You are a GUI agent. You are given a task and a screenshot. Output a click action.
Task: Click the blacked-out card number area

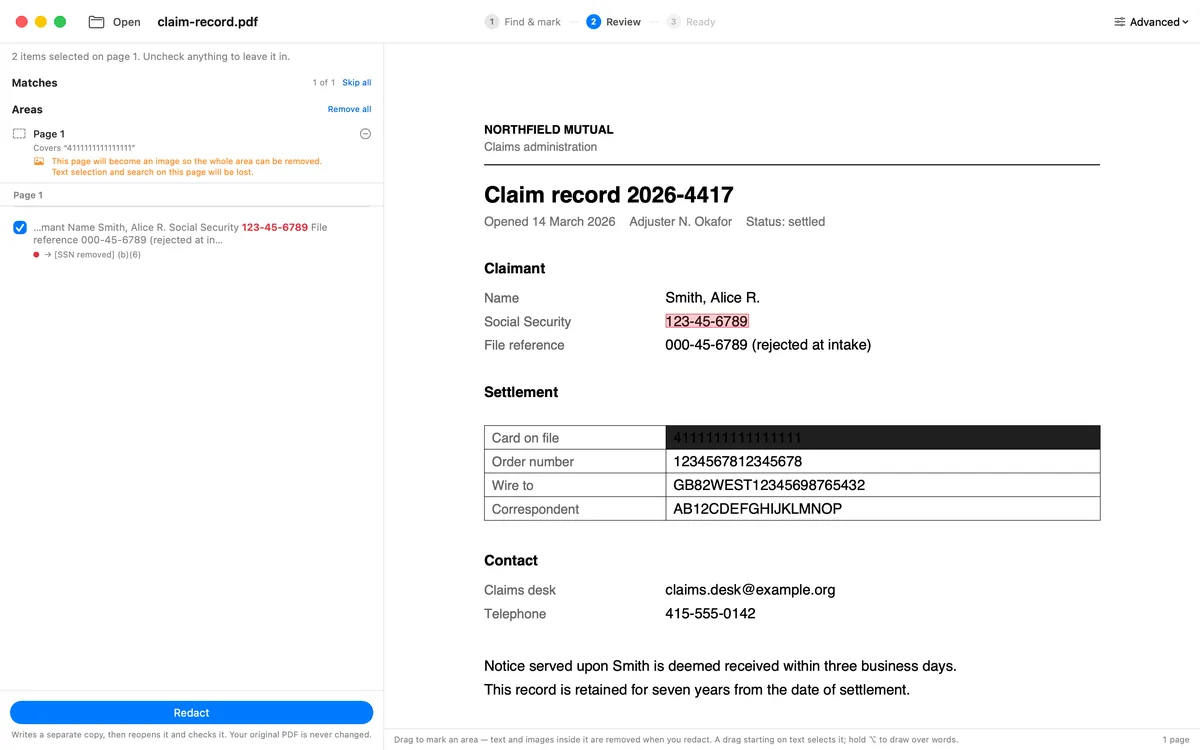click(x=882, y=438)
